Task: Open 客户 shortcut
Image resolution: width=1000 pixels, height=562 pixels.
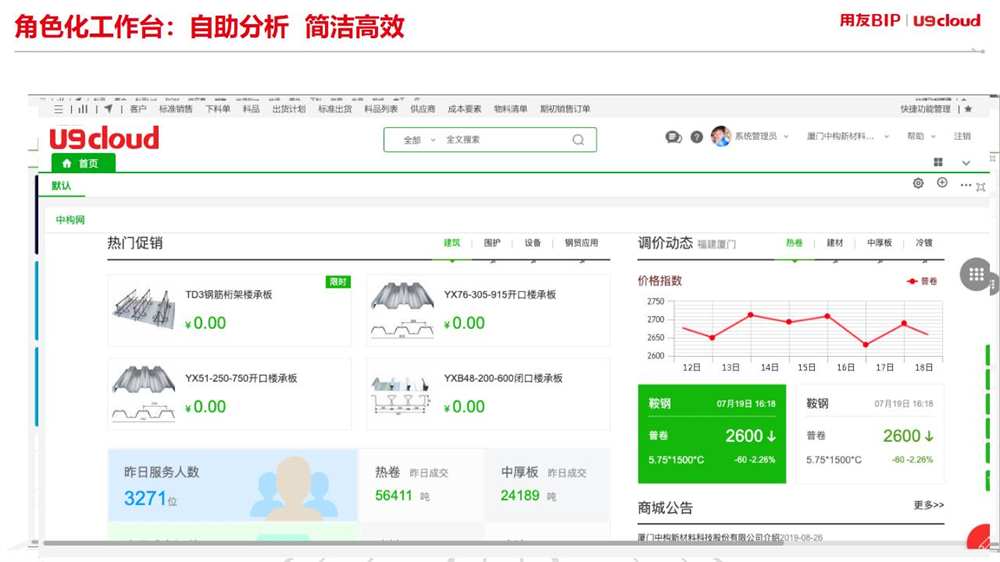Action: click(x=138, y=109)
